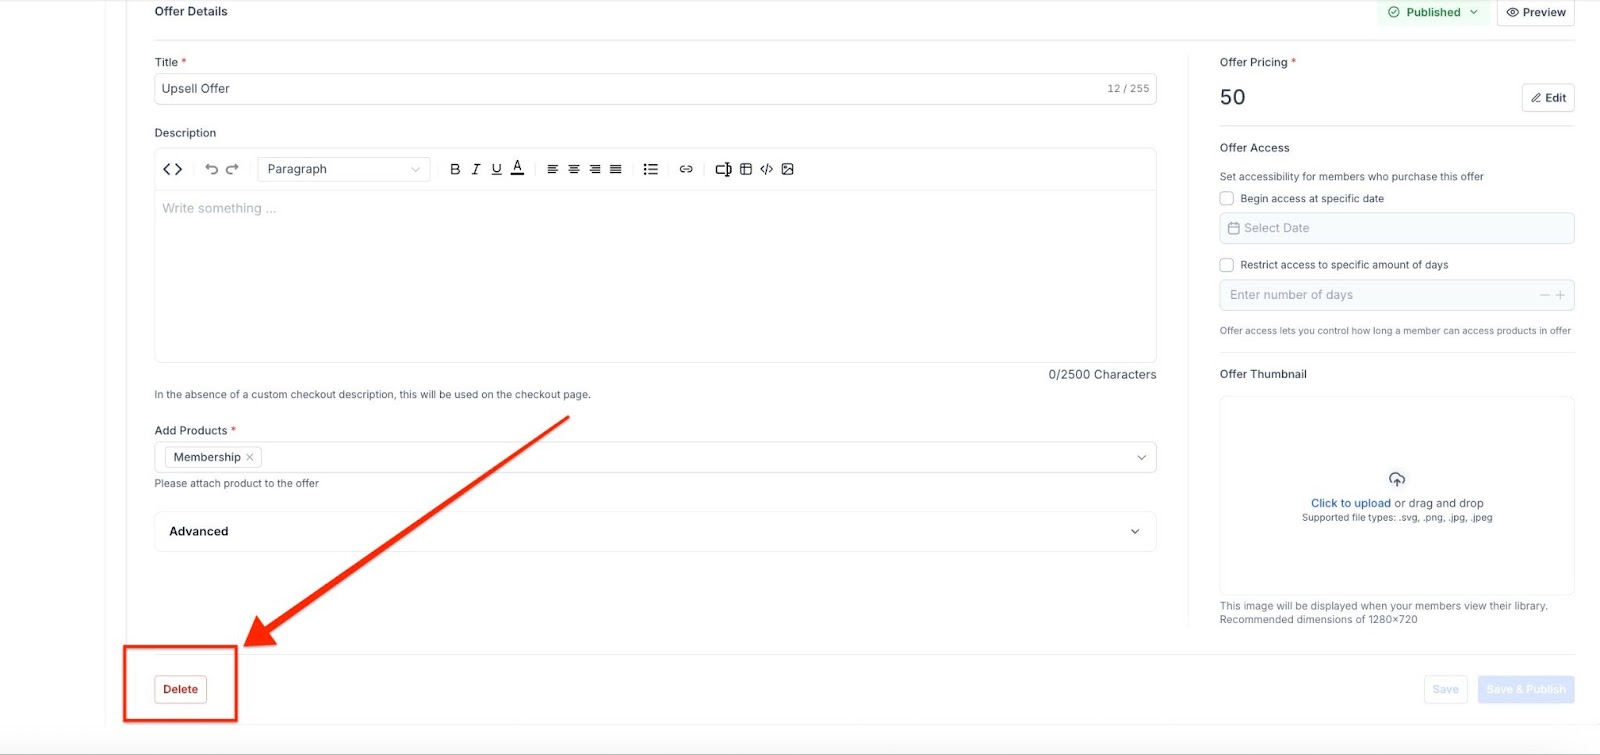
Task: Delete this offer
Action: [180, 689]
